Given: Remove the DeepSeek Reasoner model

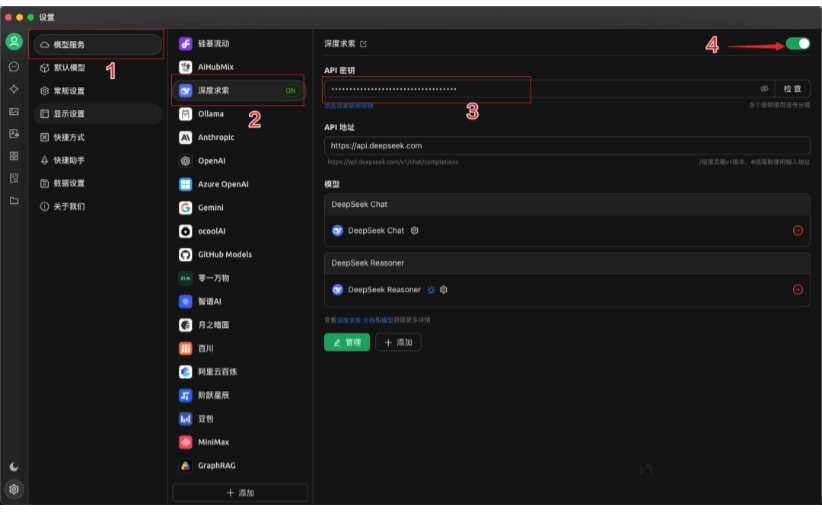Looking at the screenshot, I should click(798, 290).
